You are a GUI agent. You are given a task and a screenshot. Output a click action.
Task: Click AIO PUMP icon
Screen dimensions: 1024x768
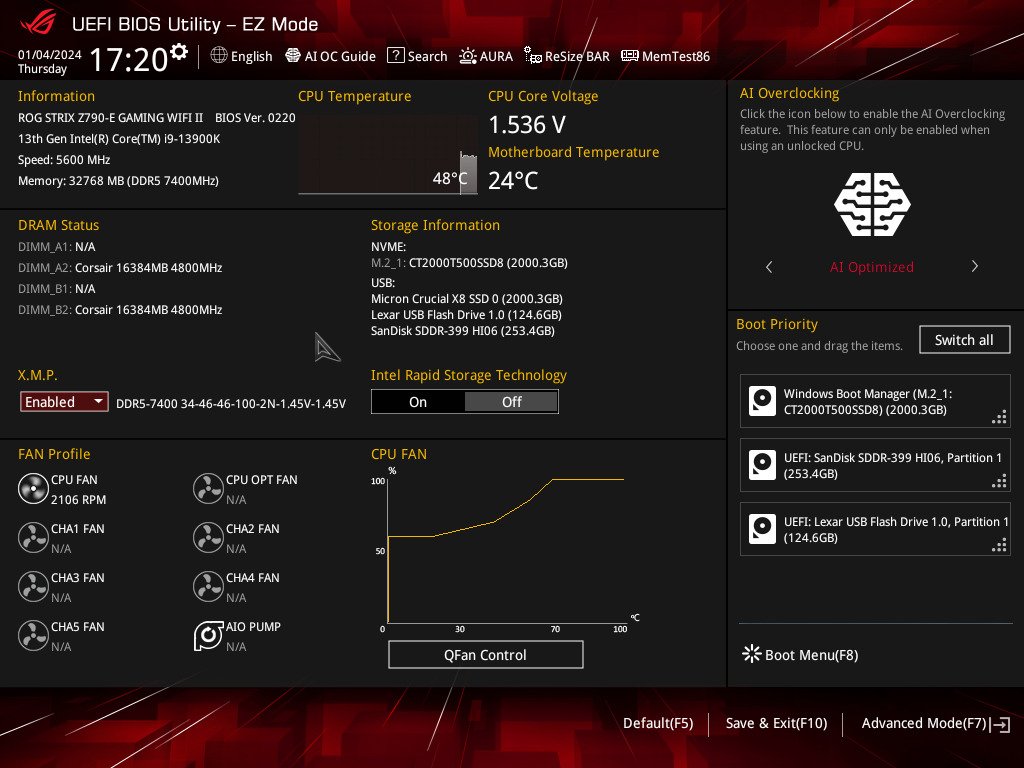pos(208,636)
